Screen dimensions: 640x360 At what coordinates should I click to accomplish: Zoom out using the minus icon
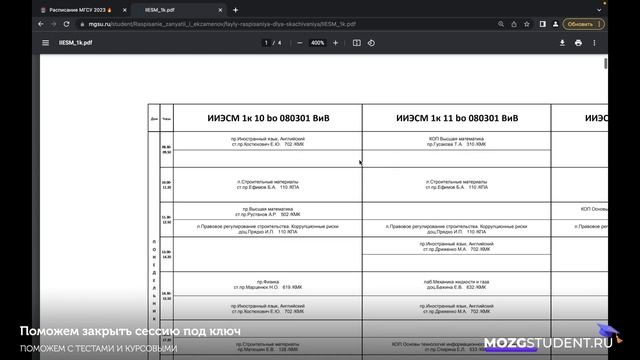pyautogui.click(x=300, y=43)
